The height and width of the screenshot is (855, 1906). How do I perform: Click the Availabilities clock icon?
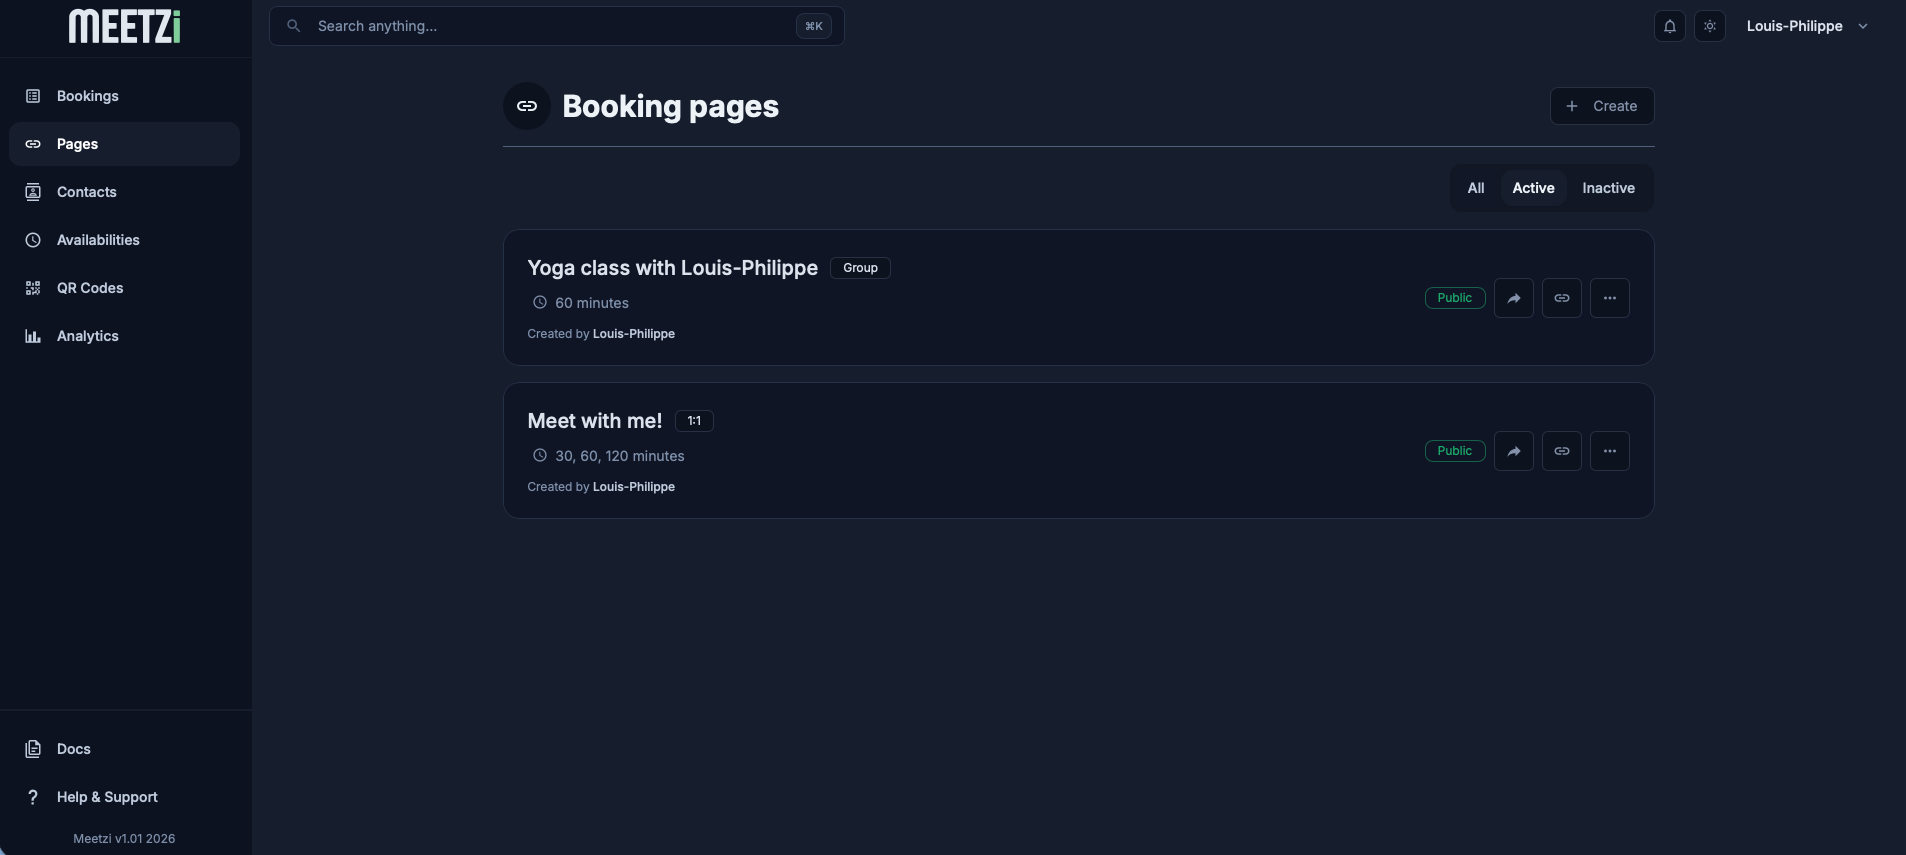[33, 240]
